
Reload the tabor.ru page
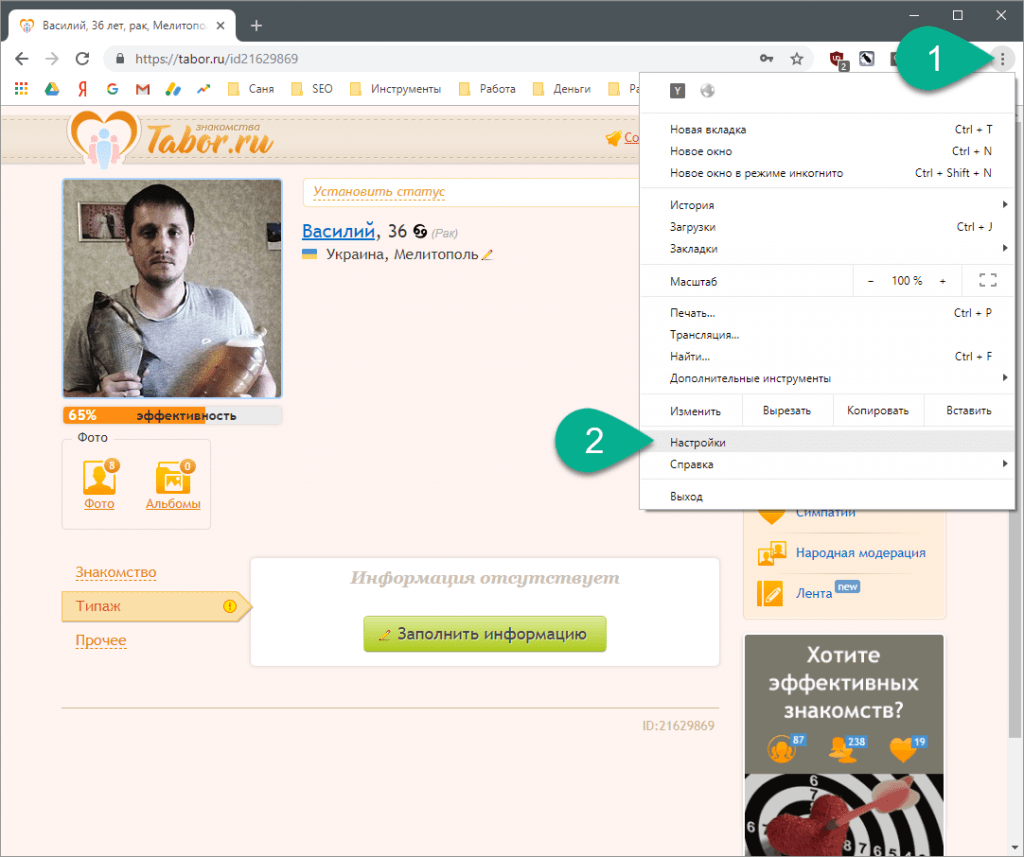click(x=82, y=59)
